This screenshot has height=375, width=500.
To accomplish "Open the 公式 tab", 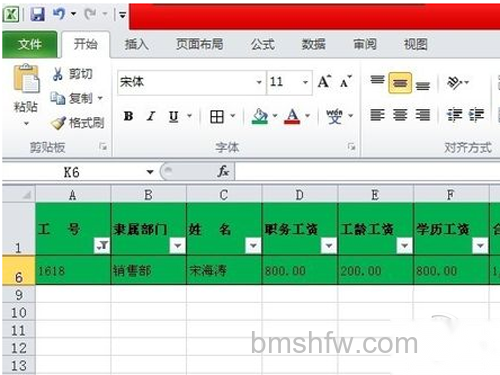I will tap(263, 44).
